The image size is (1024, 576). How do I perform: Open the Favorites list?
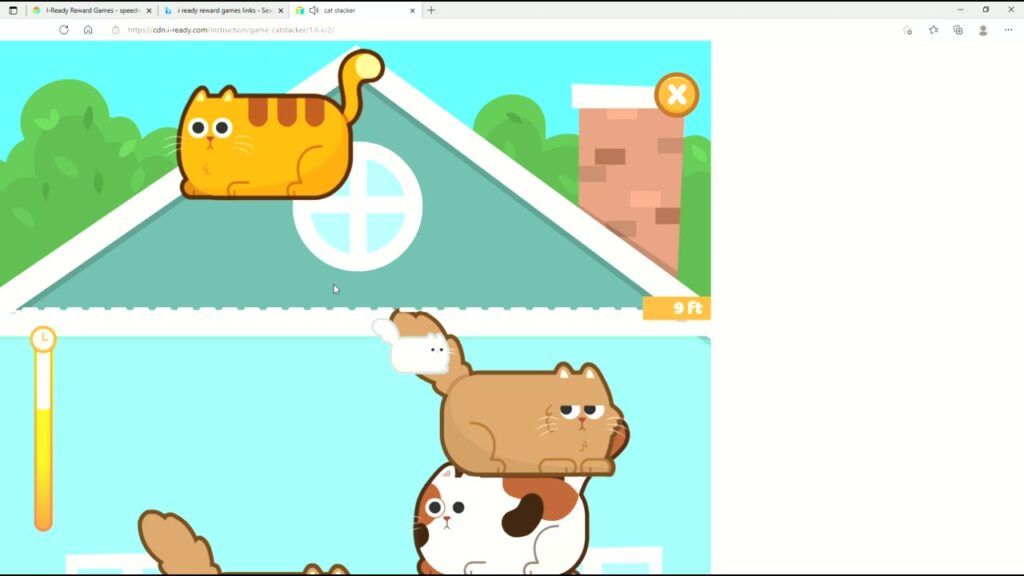tap(933, 30)
